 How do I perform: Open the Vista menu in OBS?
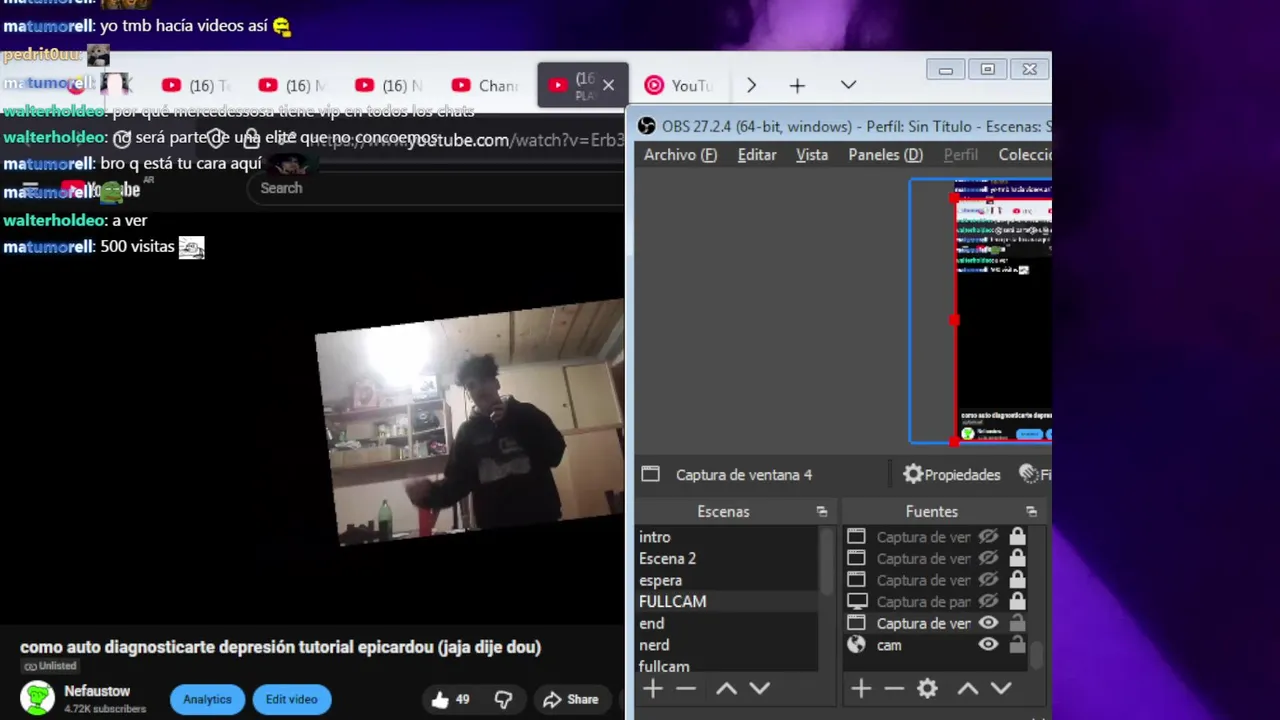pyautogui.click(x=812, y=154)
